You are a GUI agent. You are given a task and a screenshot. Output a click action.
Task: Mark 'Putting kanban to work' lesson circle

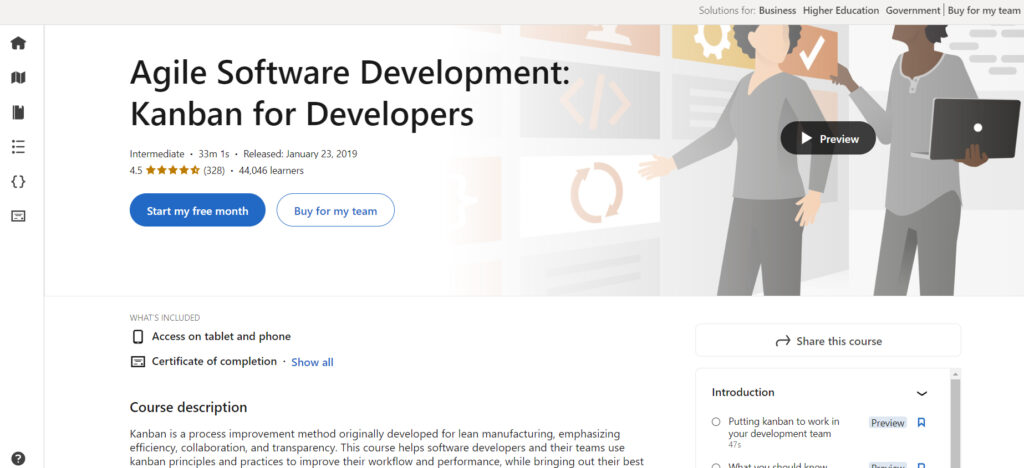pos(716,422)
